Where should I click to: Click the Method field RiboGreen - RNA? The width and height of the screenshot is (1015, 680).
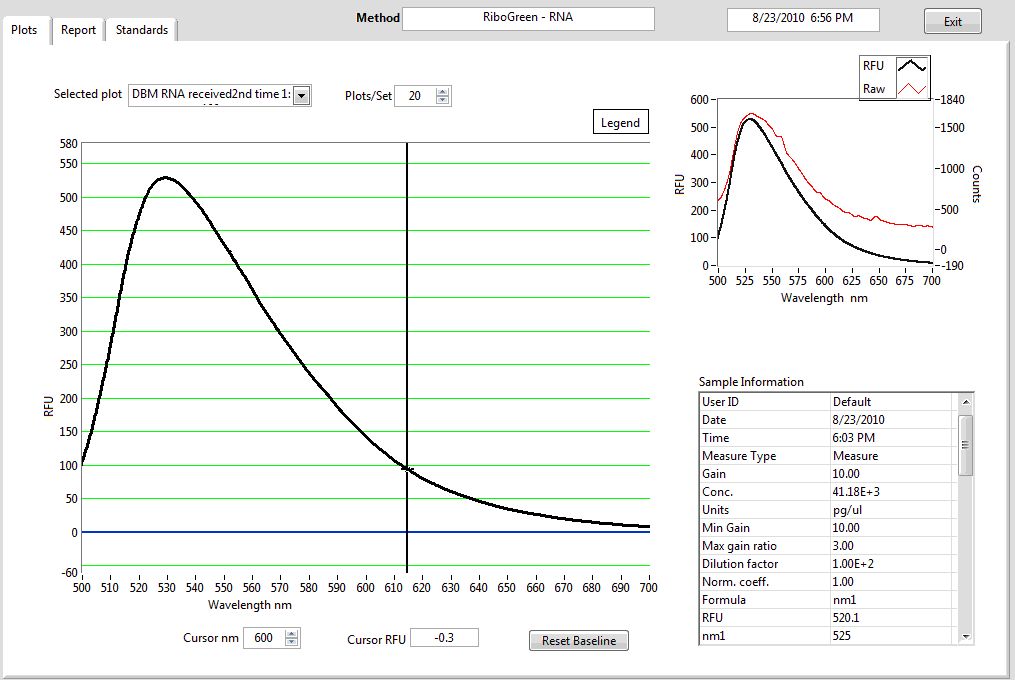coord(528,18)
